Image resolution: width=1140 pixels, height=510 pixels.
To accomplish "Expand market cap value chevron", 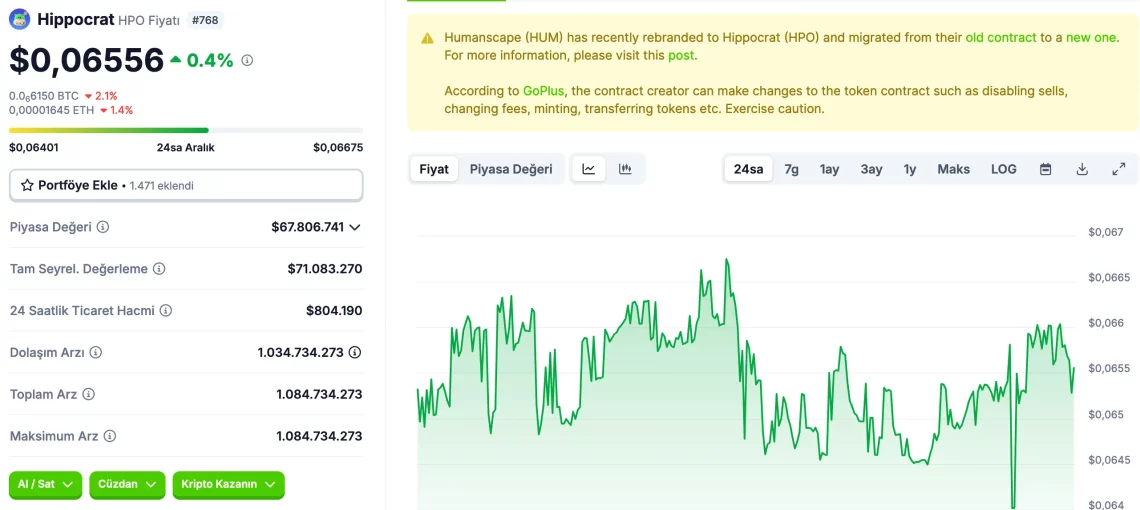I will click(x=355, y=228).
